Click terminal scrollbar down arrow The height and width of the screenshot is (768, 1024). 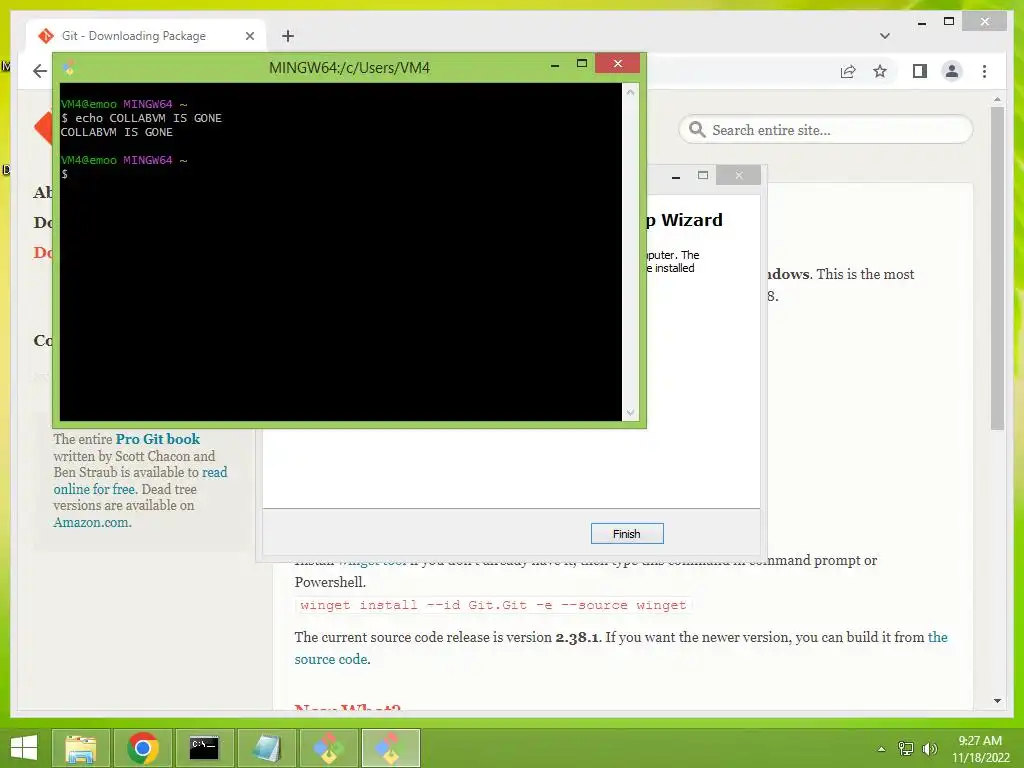click(630, 412)
